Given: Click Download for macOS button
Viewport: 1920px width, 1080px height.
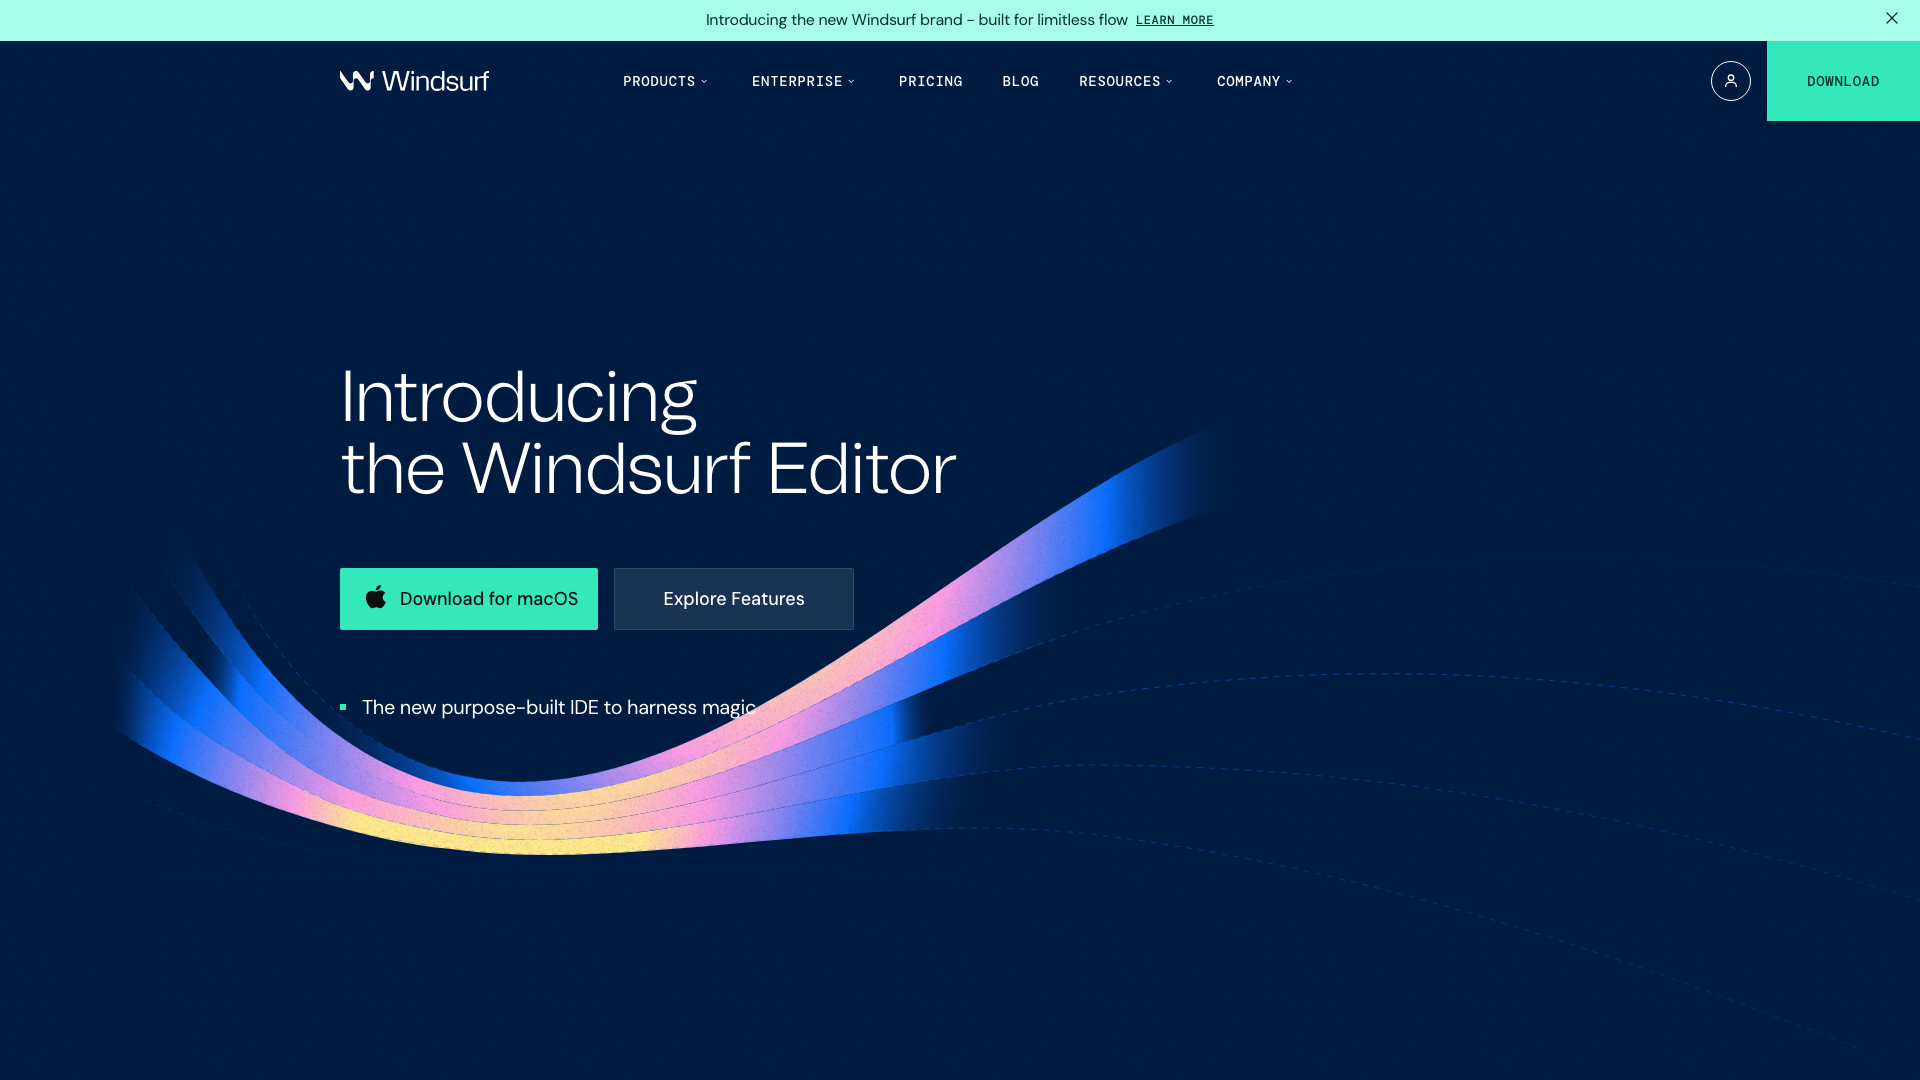Looking at the screenshot, I should (x=469, y=599).
